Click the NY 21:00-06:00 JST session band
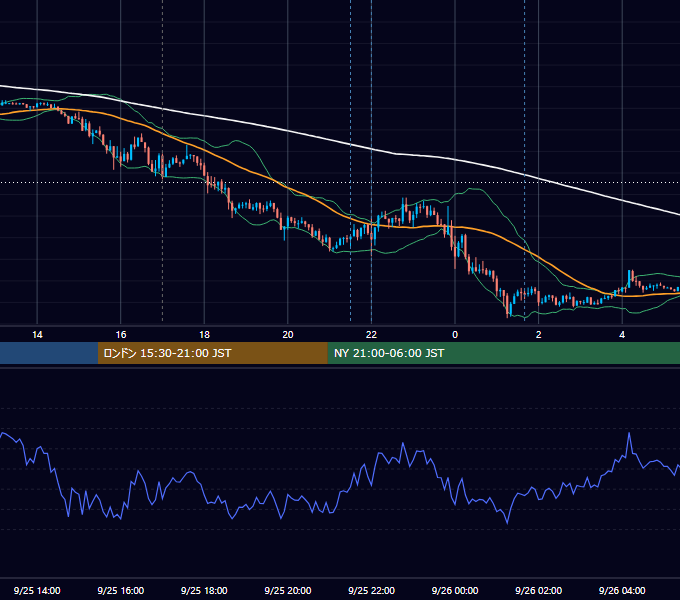The width and height of the screenshot is (680, 600). coord(503,353)
